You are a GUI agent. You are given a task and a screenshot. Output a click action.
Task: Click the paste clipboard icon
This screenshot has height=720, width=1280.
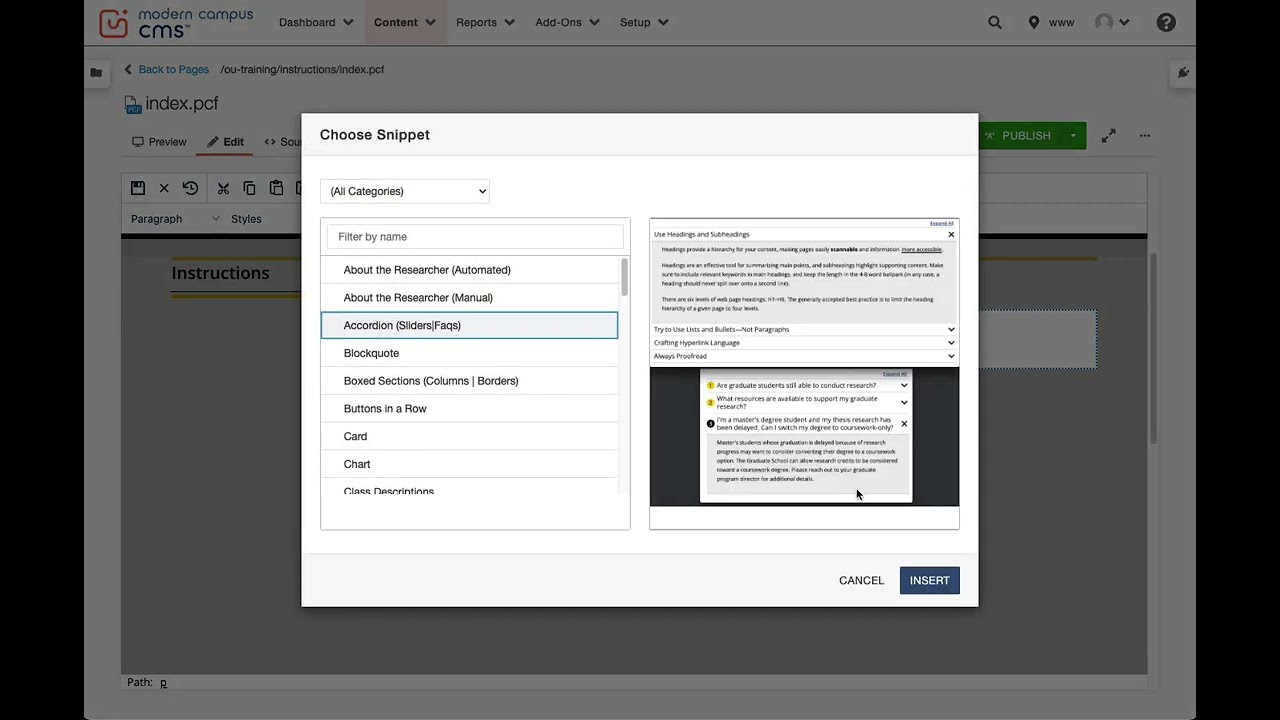(x=276, y=188)
